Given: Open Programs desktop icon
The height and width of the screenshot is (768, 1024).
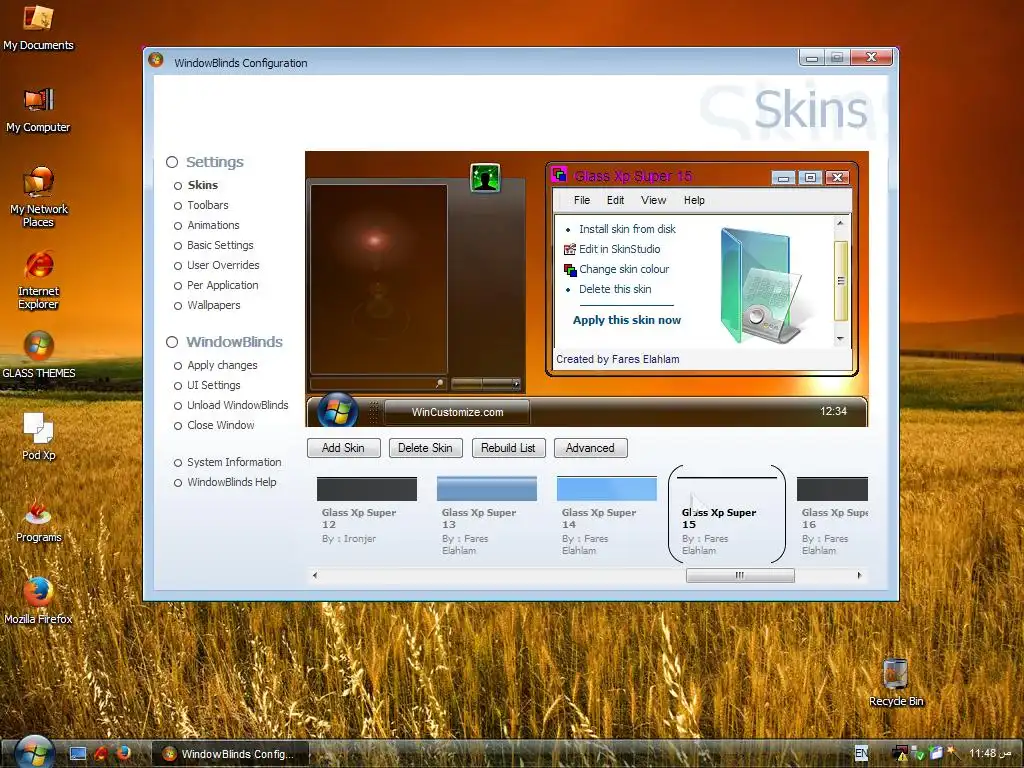Looking at the screenshot, I should pyautogui.click(x=39, y=520).
